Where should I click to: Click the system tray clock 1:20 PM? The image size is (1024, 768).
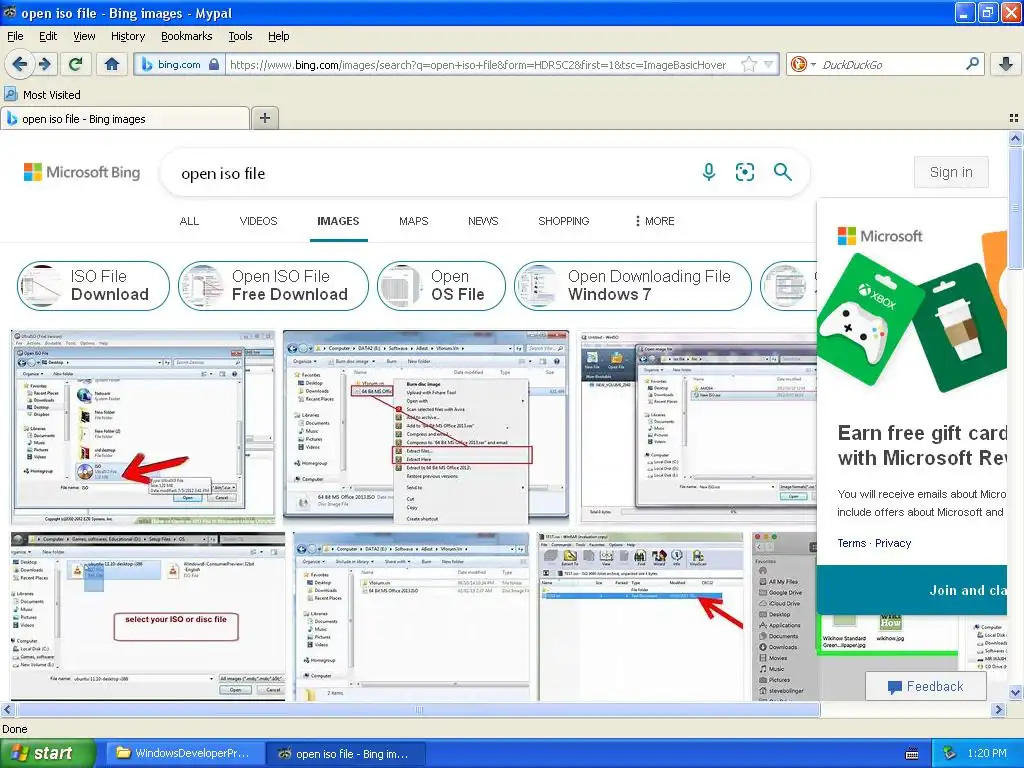[987, 753]
